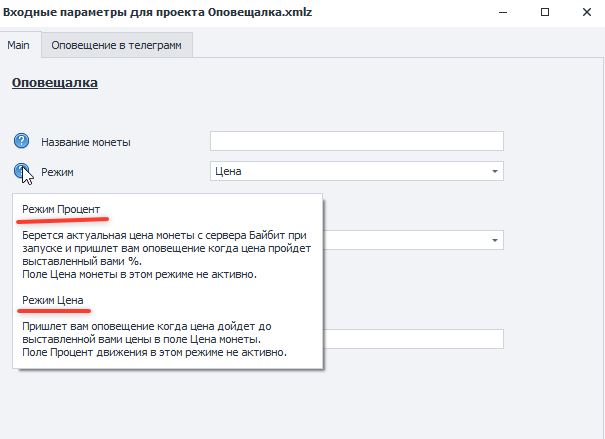Click the Режим Цена tooltip heading

[x=52, y=300]
